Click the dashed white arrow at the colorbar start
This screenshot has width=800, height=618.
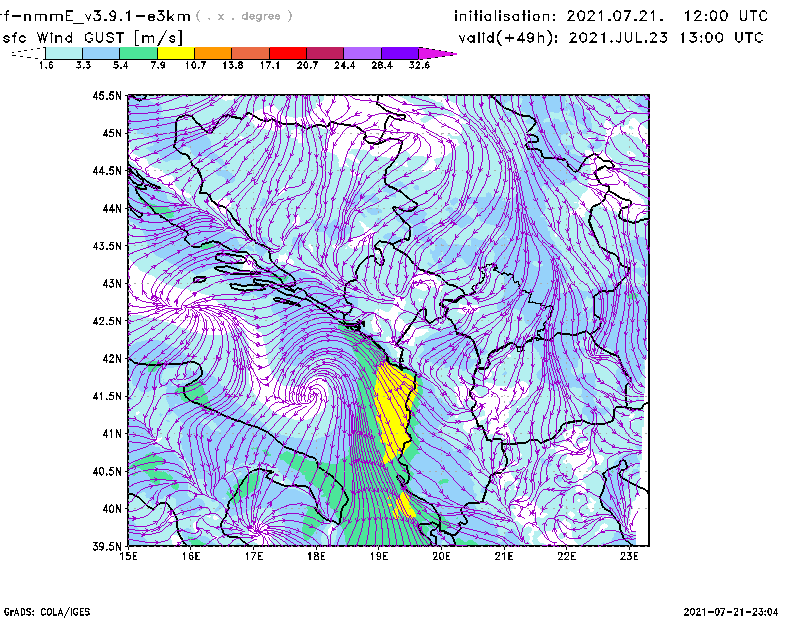point(28,53)
